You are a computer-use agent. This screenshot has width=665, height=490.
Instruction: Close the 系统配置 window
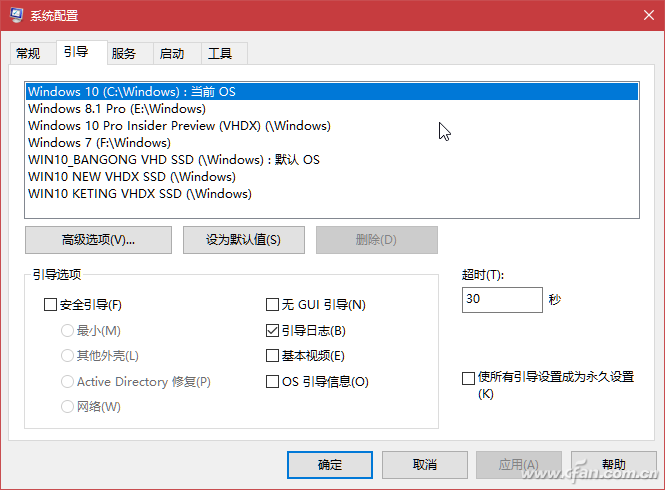[x=648, y=15]
